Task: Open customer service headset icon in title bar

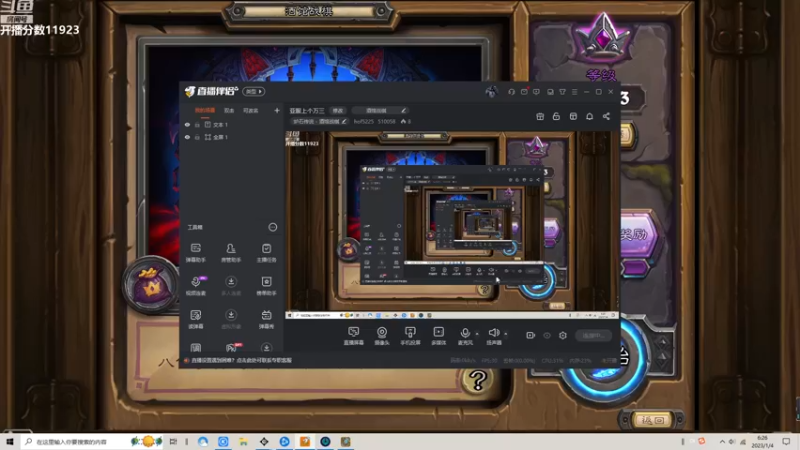Action: 511,92
